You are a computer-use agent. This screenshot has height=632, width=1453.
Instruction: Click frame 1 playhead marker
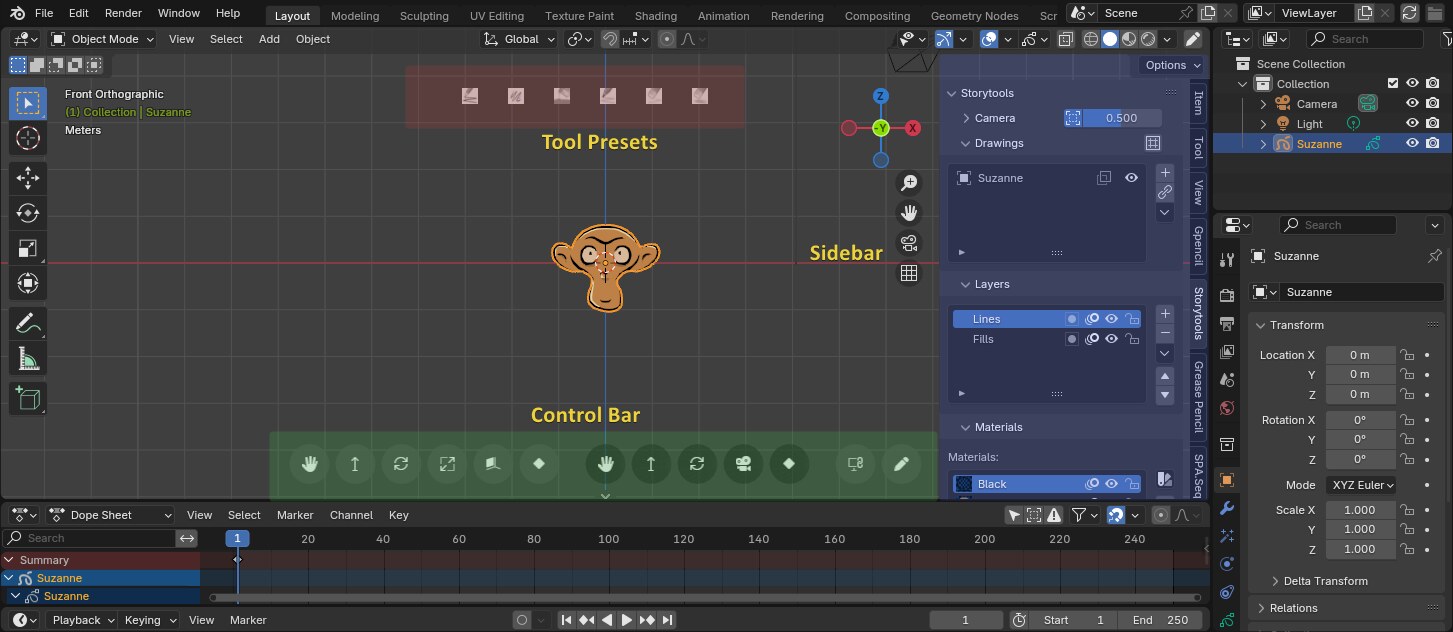237,538
